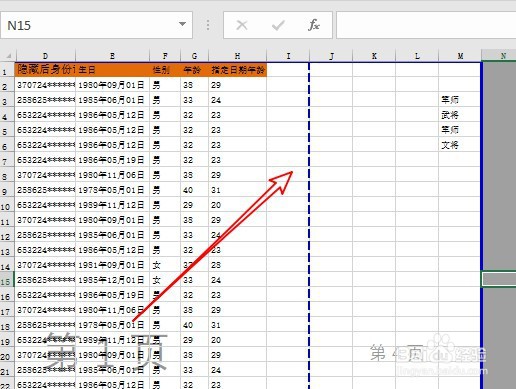
Task: Click ID cell '653224******' in row 4
Action: pos(46,115)
